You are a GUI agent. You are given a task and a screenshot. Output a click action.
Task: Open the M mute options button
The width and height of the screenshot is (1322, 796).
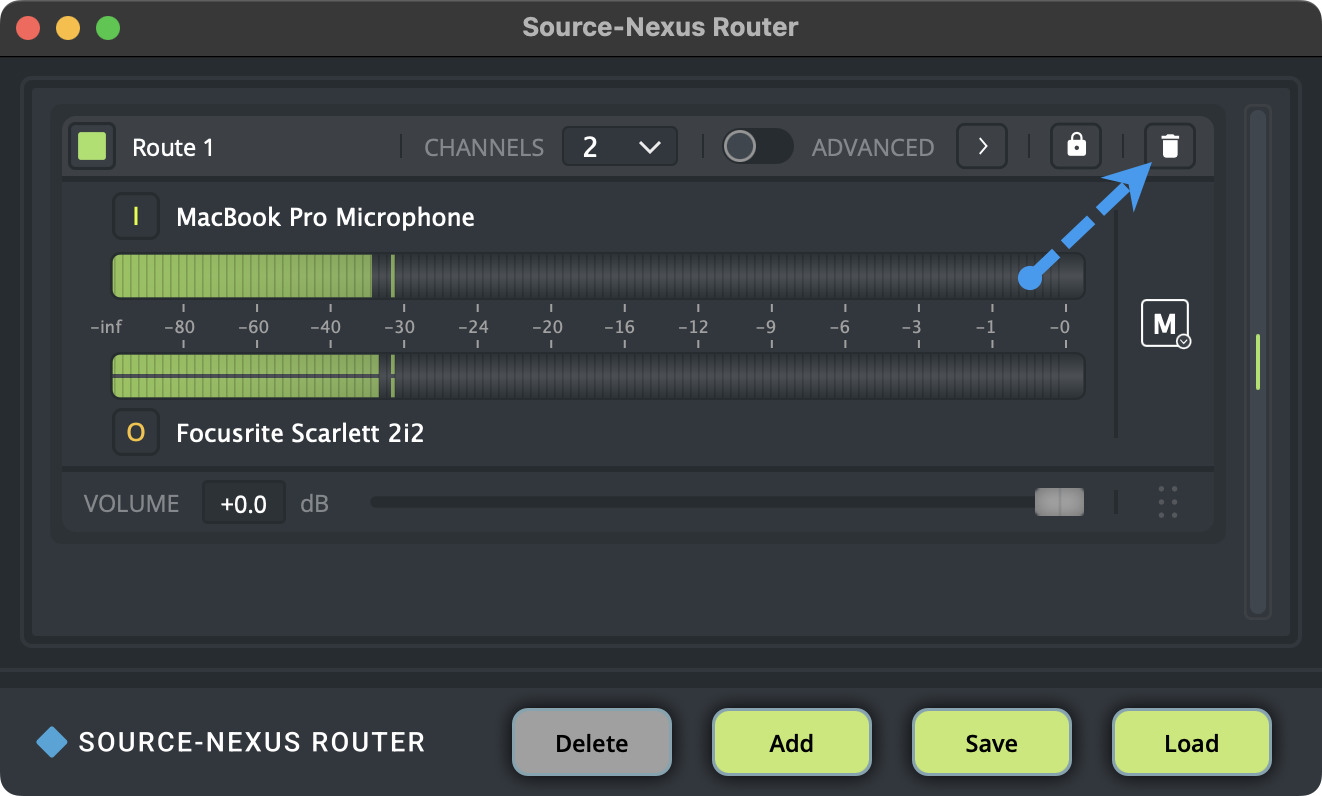[1165, 323]
